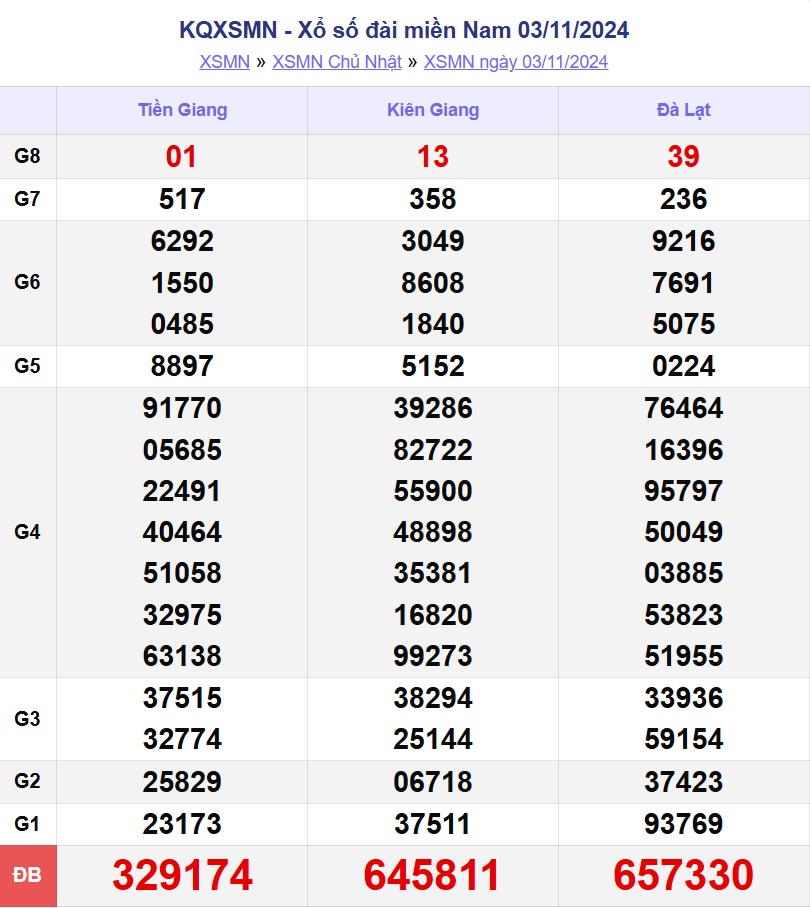
Task: Click Tiền Giang G8 number 01
Action: point(182,157)
